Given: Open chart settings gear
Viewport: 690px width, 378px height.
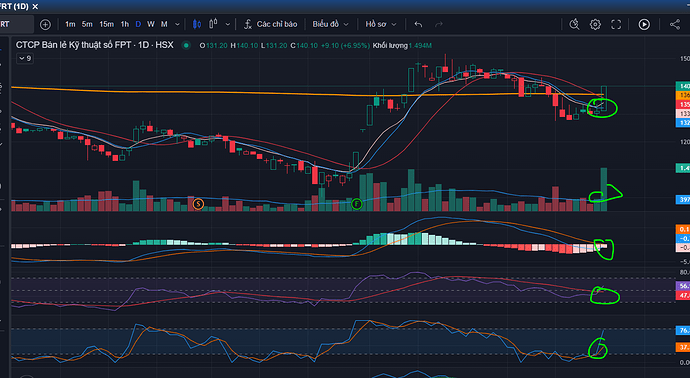Looking at the screenshot, I should 595,25.
